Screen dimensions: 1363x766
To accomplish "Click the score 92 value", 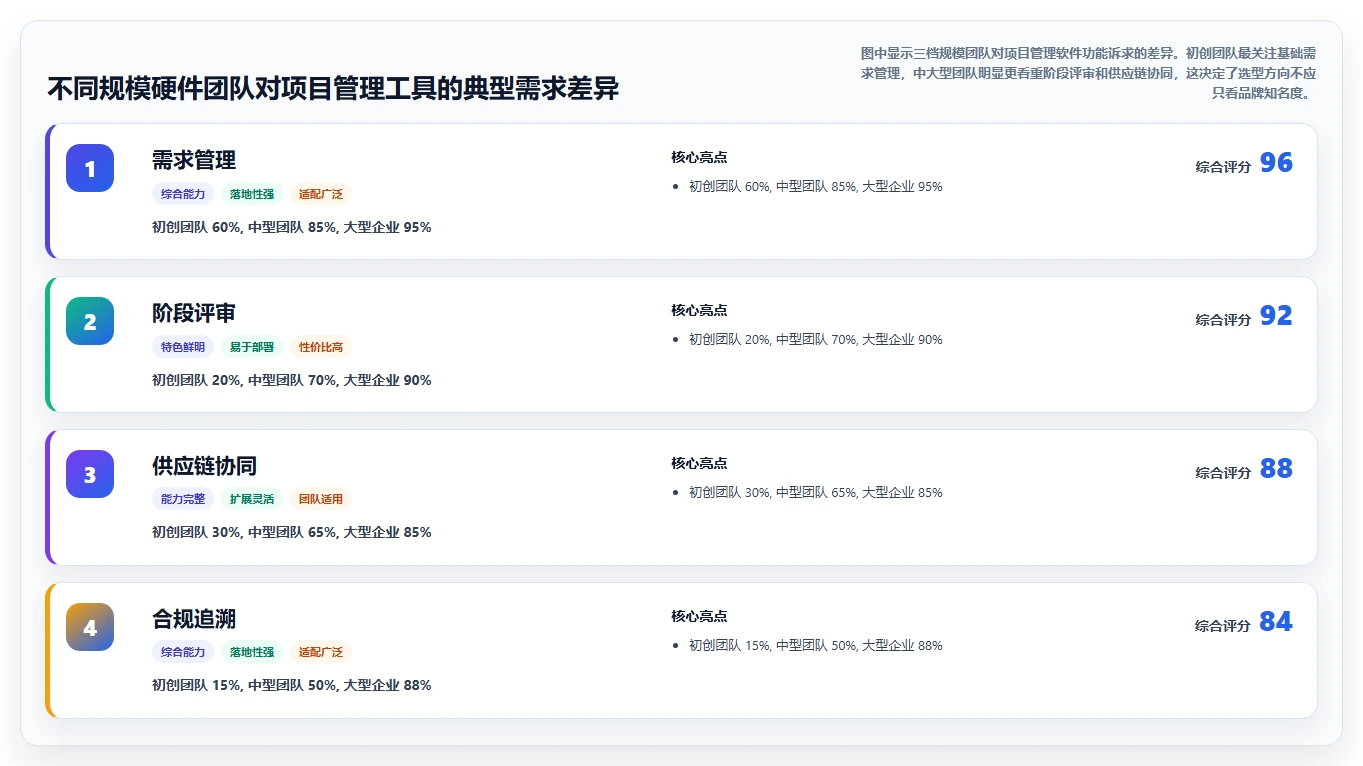I will (x=1276, y=316).
